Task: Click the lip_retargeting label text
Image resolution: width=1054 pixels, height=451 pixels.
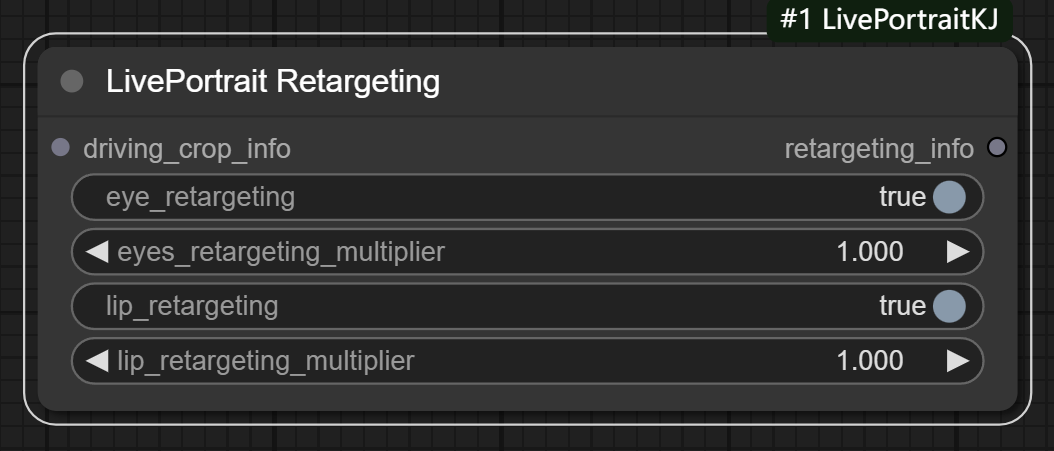Action: coord(192,306)
